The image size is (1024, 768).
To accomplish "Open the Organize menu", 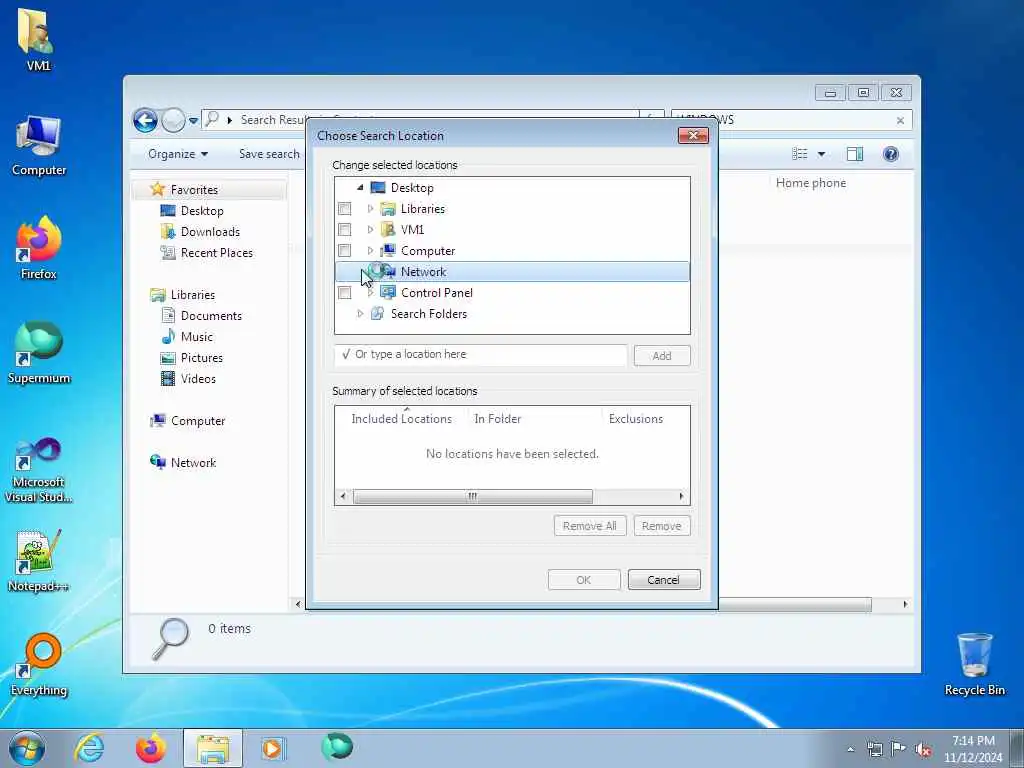I will click(x=178, y=154).
